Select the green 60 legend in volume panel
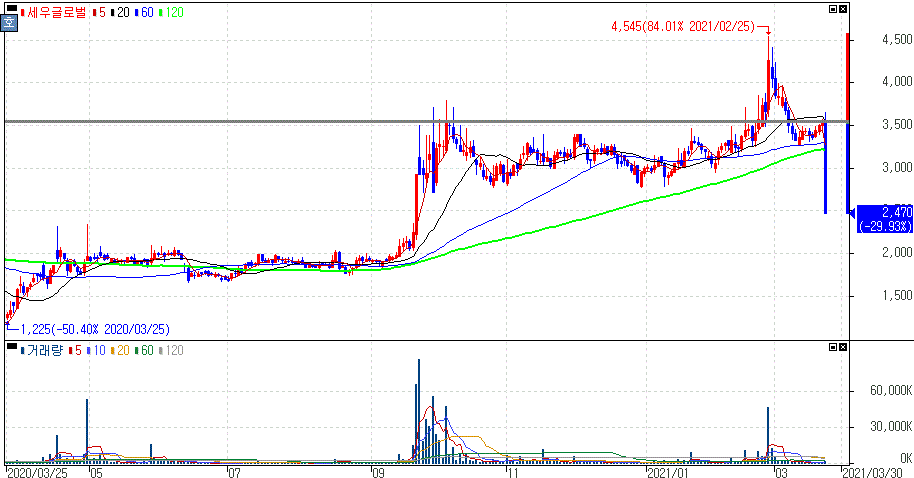Viewport: 914px width, 478px height. tap(143, 350)
